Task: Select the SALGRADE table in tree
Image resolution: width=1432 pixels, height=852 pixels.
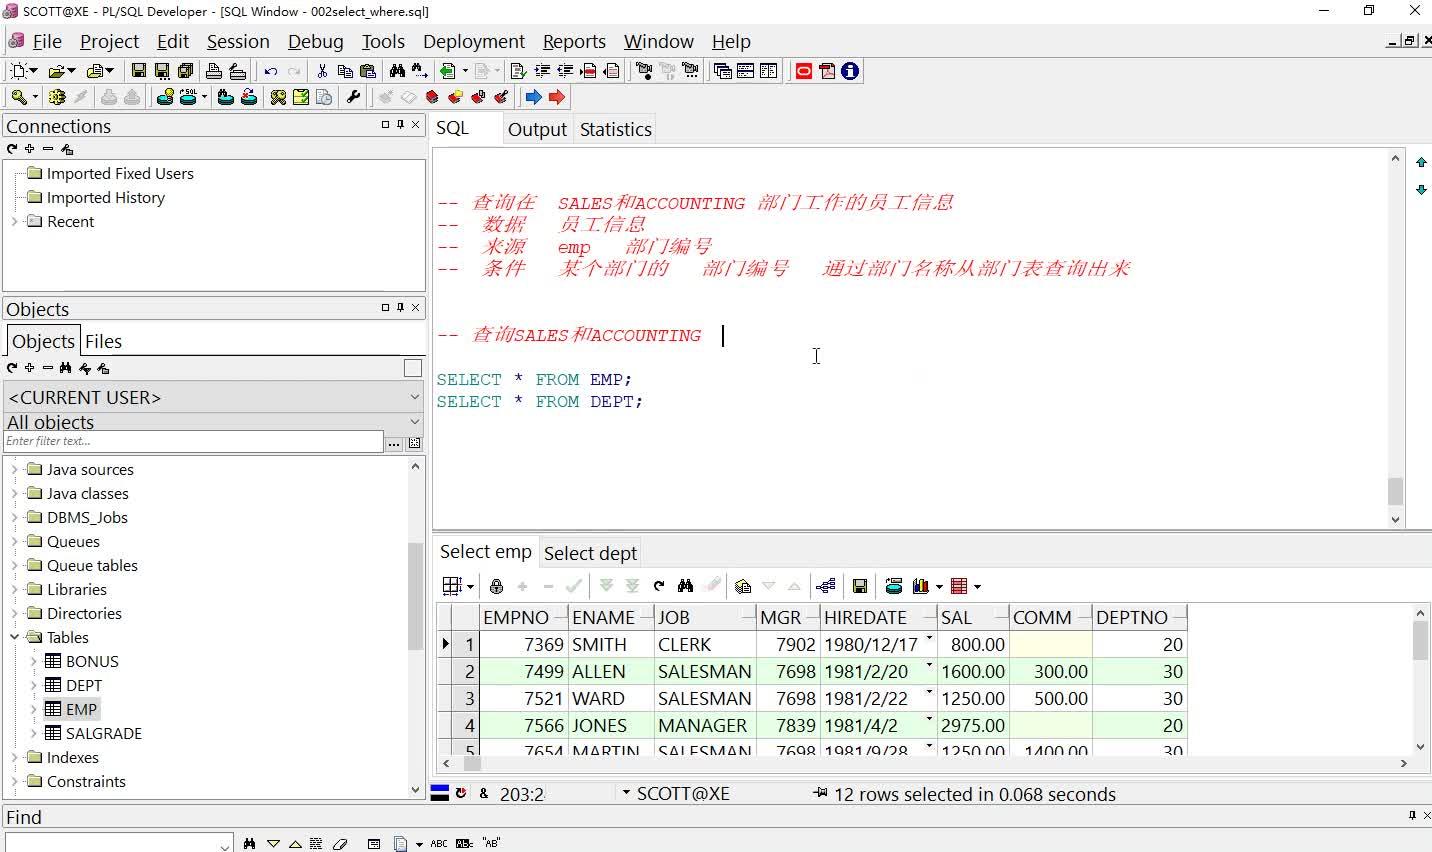Action: (x=103, y=733)
